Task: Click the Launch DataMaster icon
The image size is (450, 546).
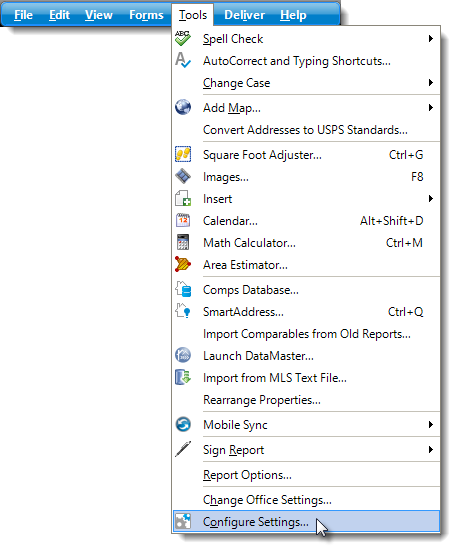Action: [x=183, y=355]
